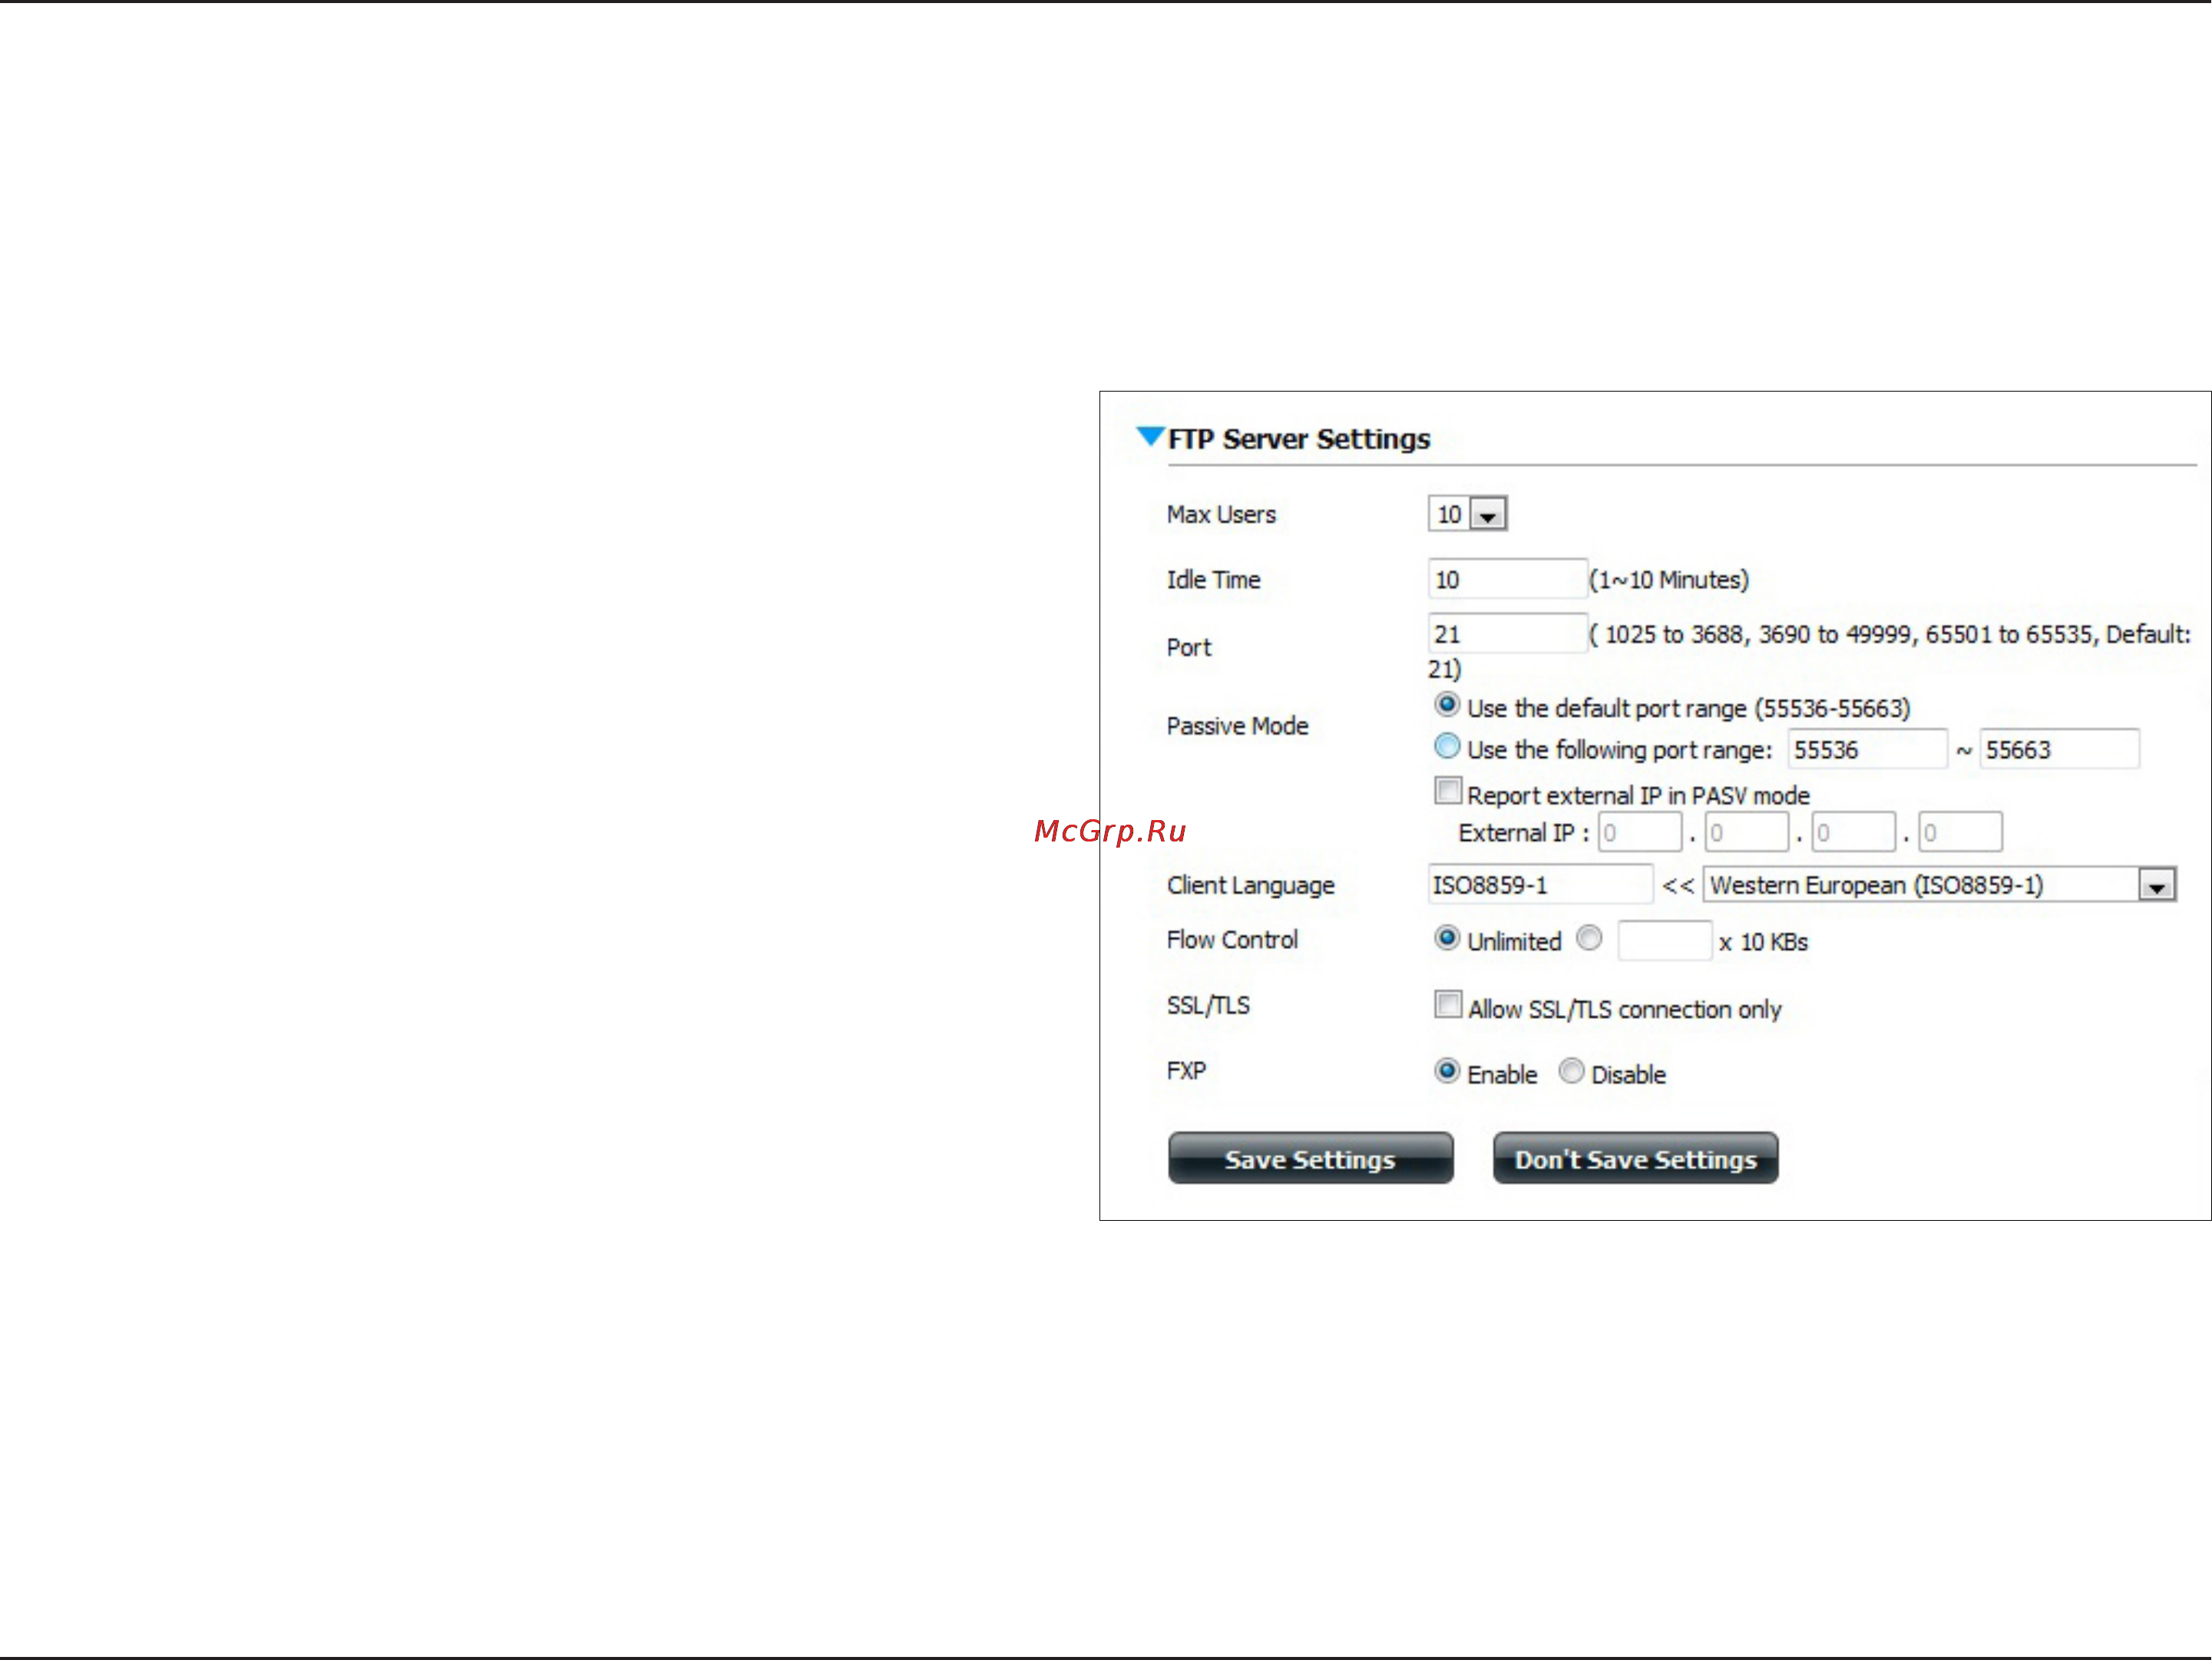
Task: Select FXP Disable option
Action: click(x=1571, y=1071)
